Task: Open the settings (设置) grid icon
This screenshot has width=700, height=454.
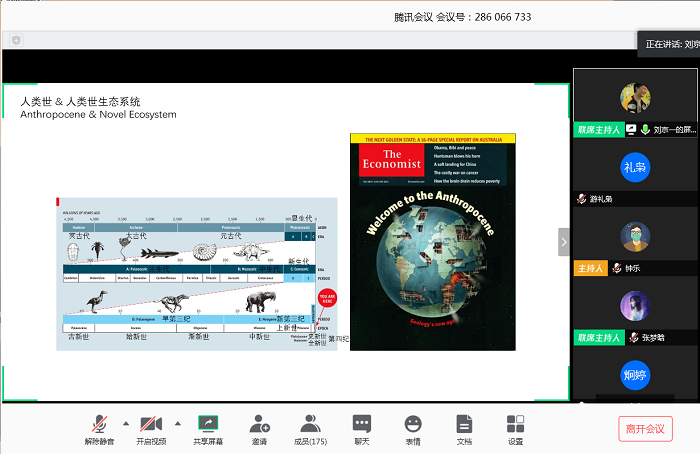Action: 515,424
